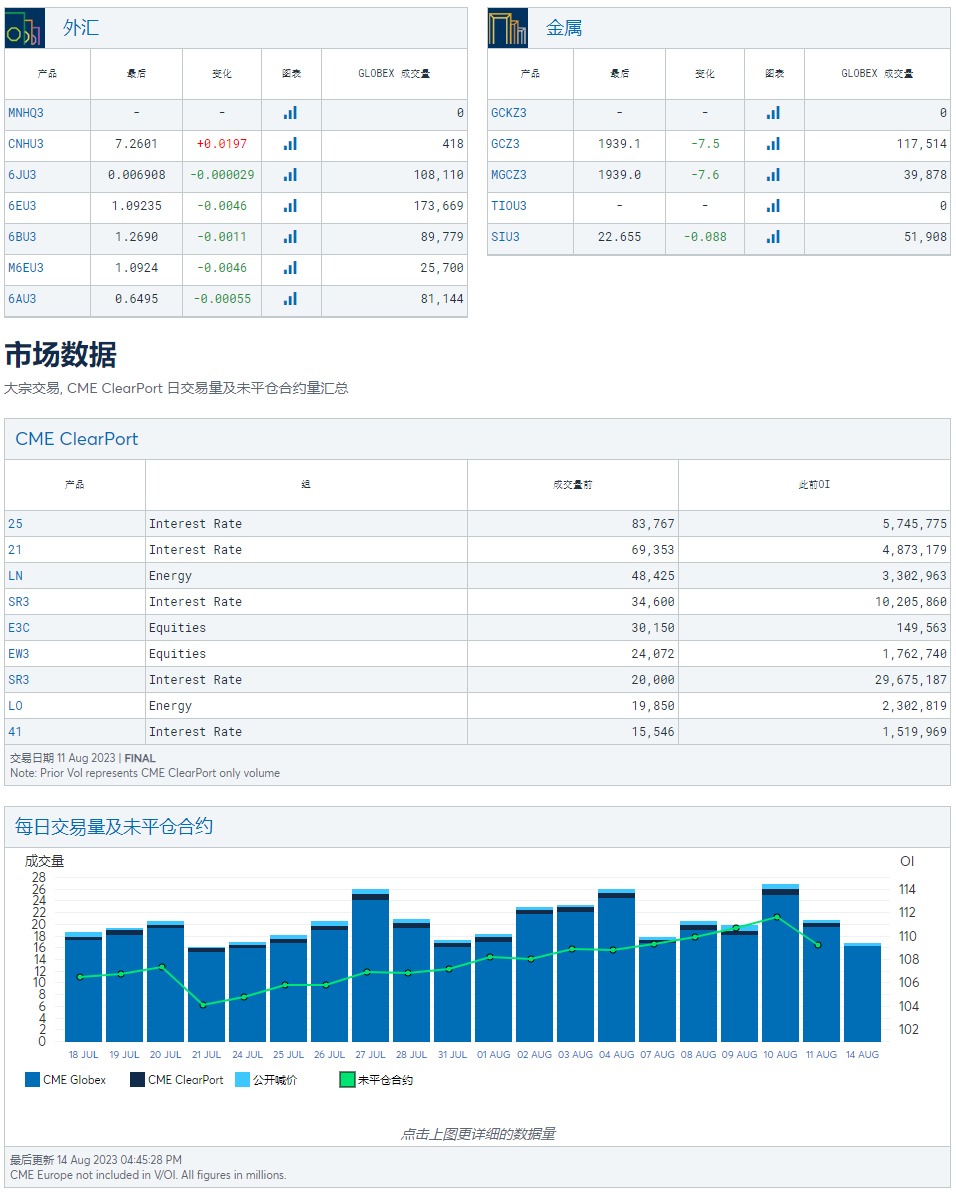Open TIOU3 product link
956x1192 pixels.
tap(508, 206)
